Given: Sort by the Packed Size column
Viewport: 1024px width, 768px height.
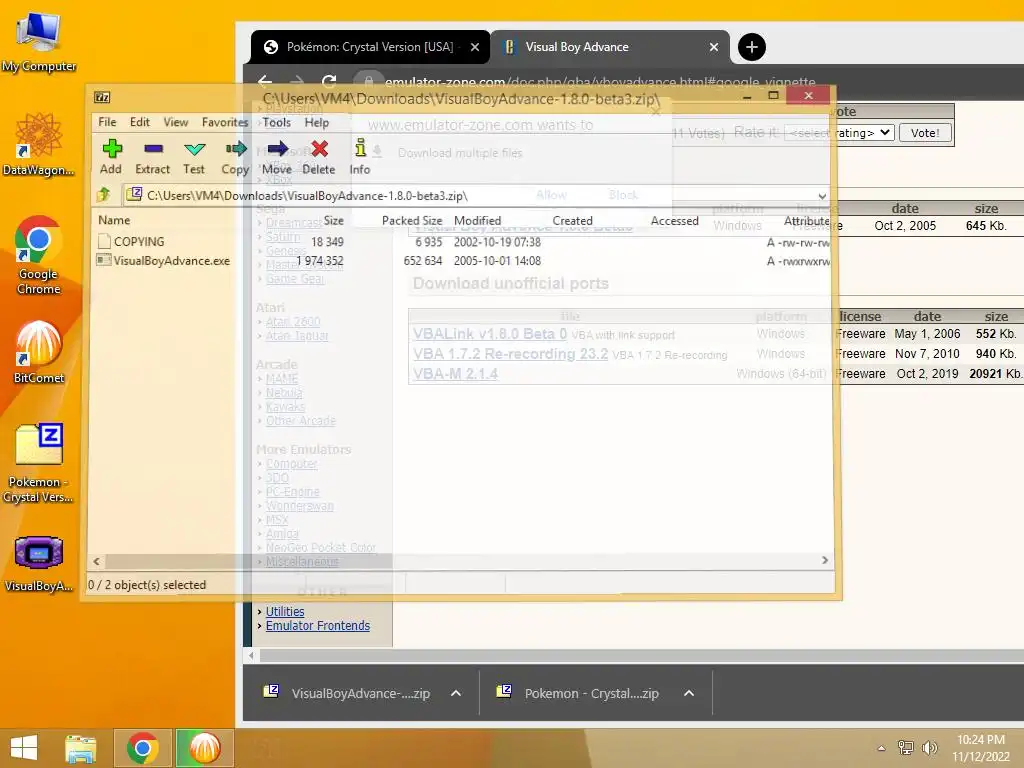Looking at the screenshot, I should (411, 221).
